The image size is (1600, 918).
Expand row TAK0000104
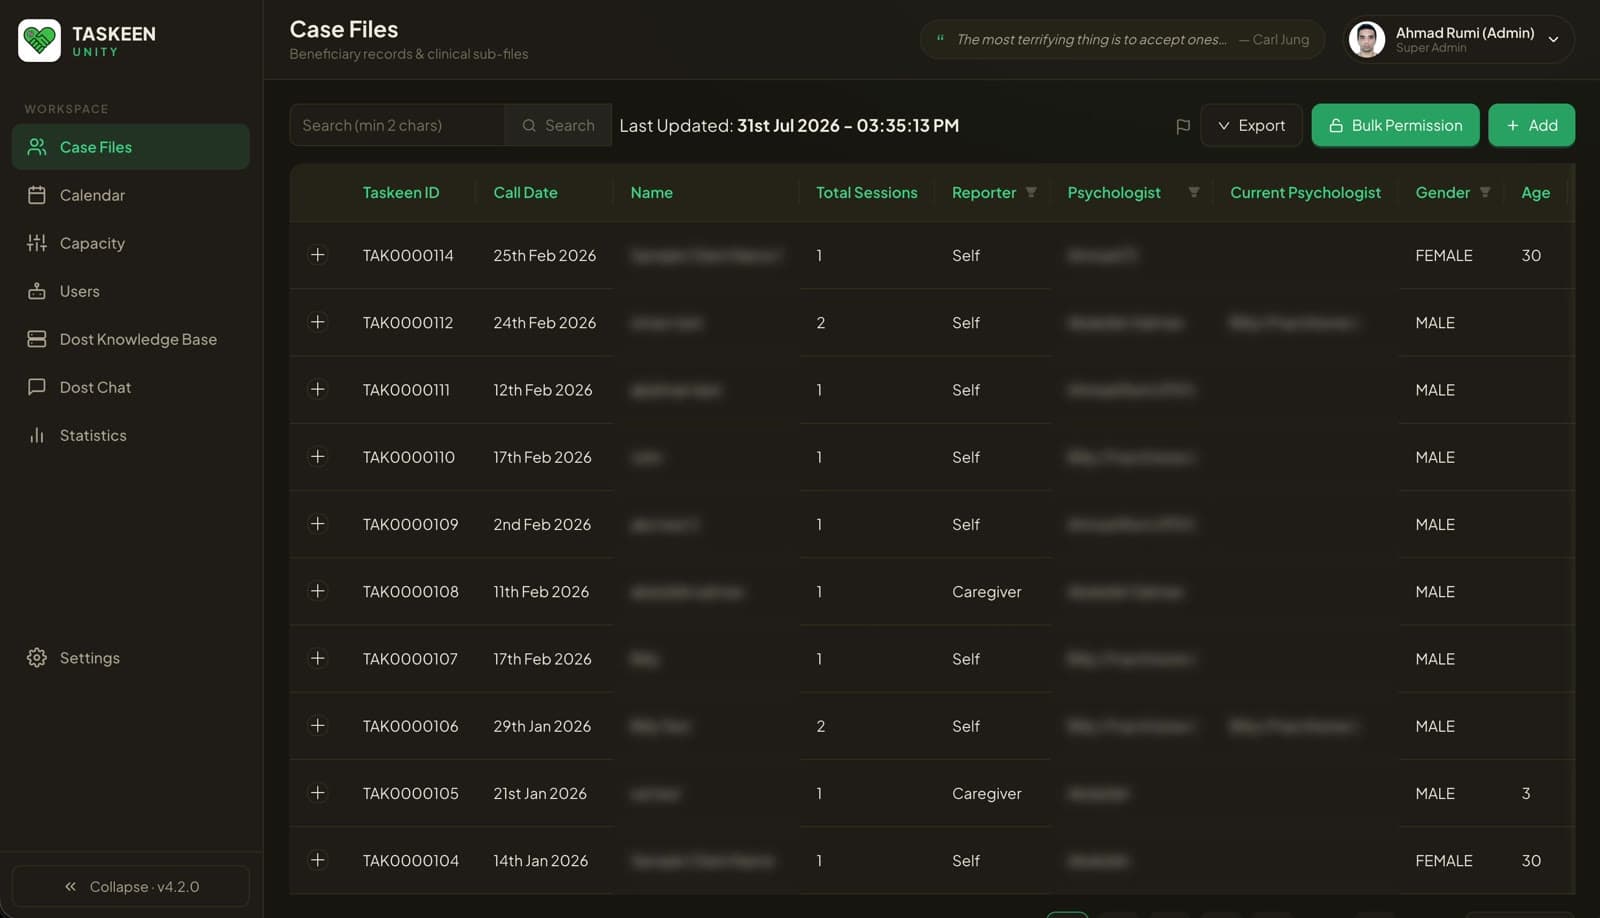click(317, 860)
